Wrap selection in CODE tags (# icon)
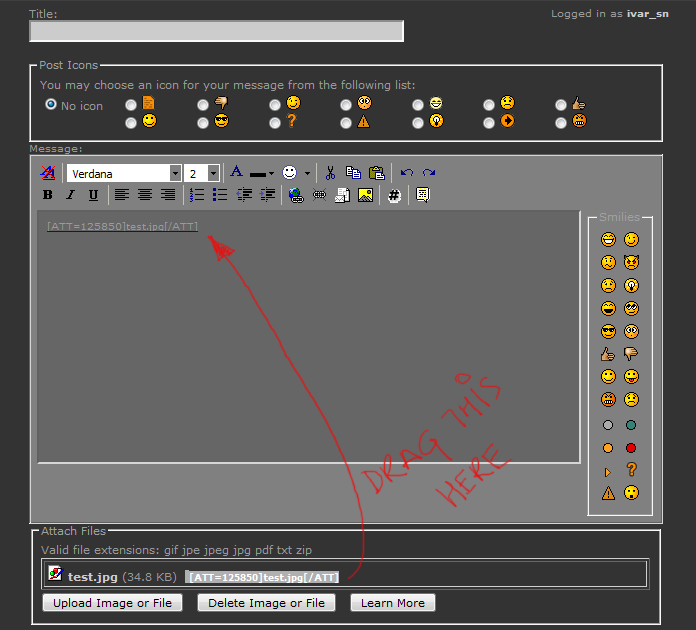The width and height of the screenshot is (696, 630). pos(394,195)
